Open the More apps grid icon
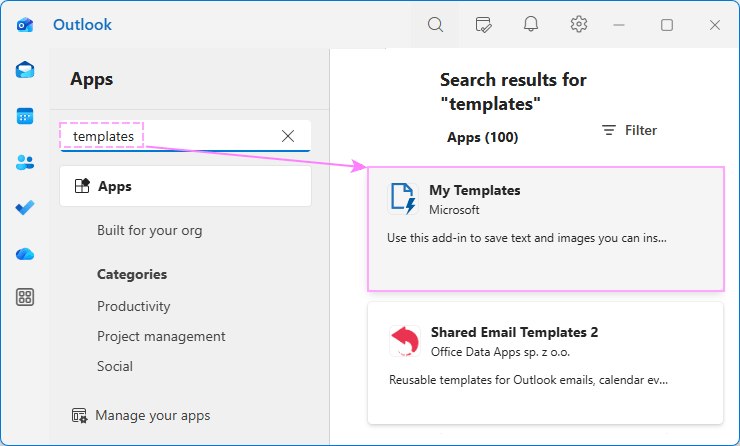The image size is (740, 446). pos(25,297)
